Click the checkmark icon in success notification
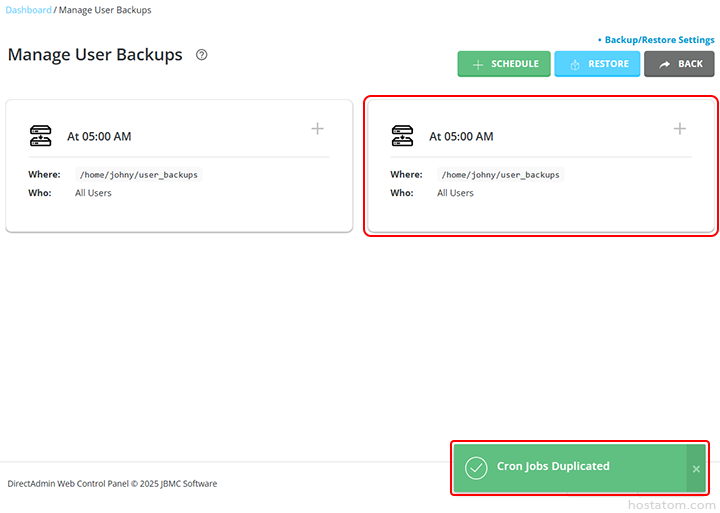Viewport: 720px width, 513px height. pyautogui.click(x=476, y=468)
